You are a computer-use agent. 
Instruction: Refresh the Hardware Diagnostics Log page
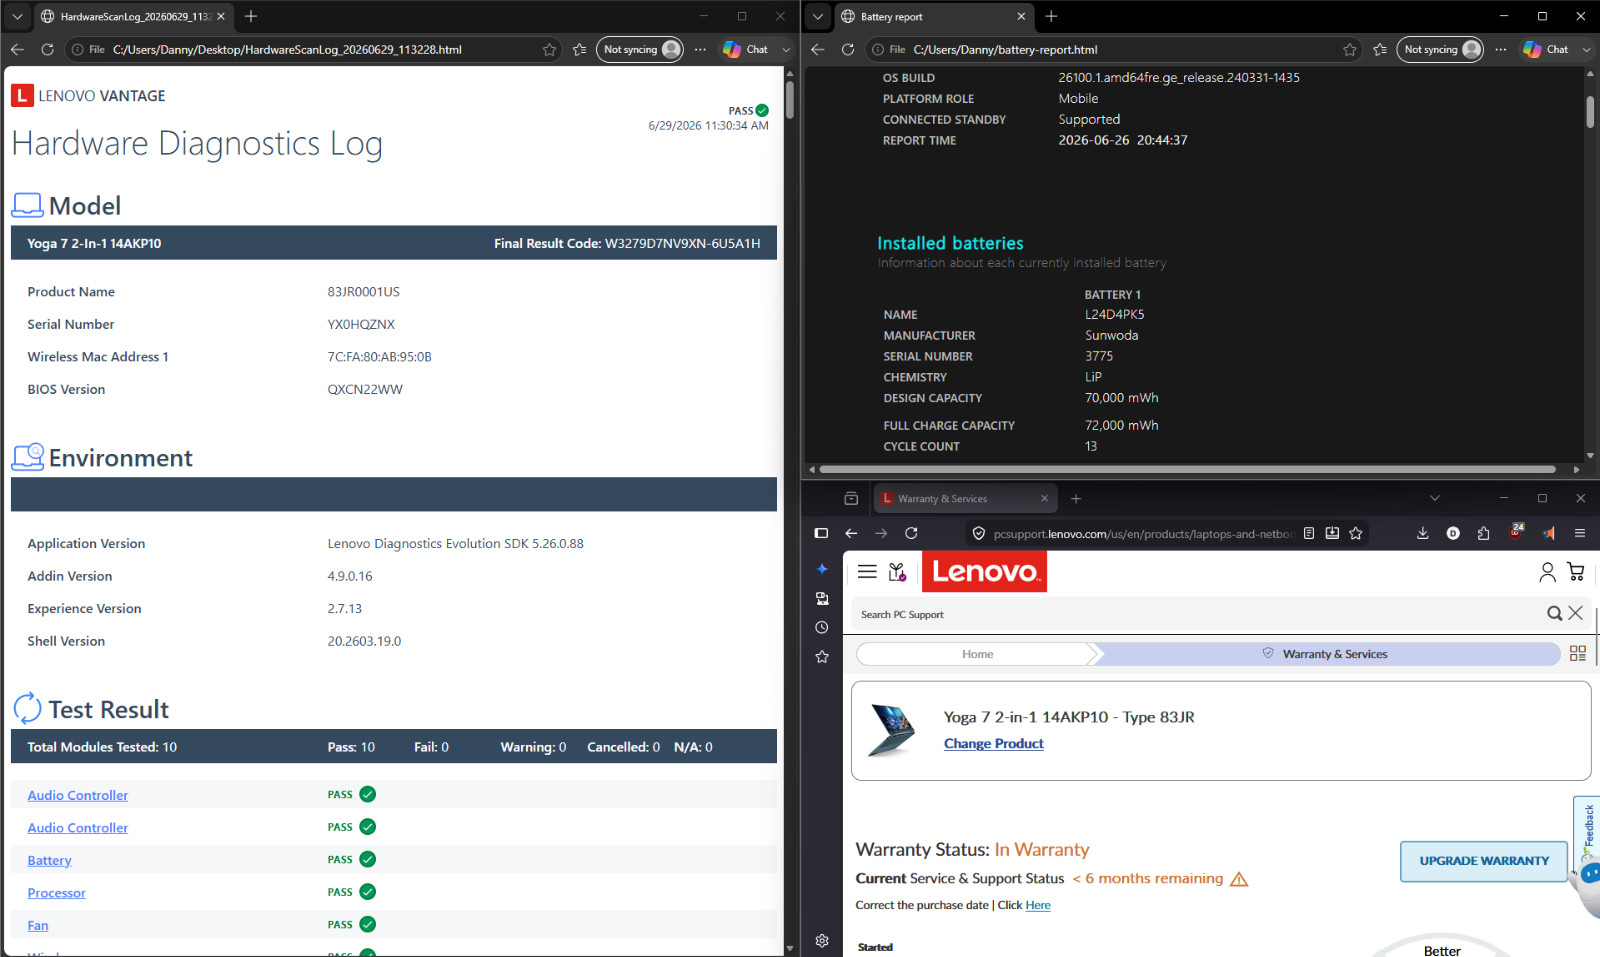click(x=47, y=49)
